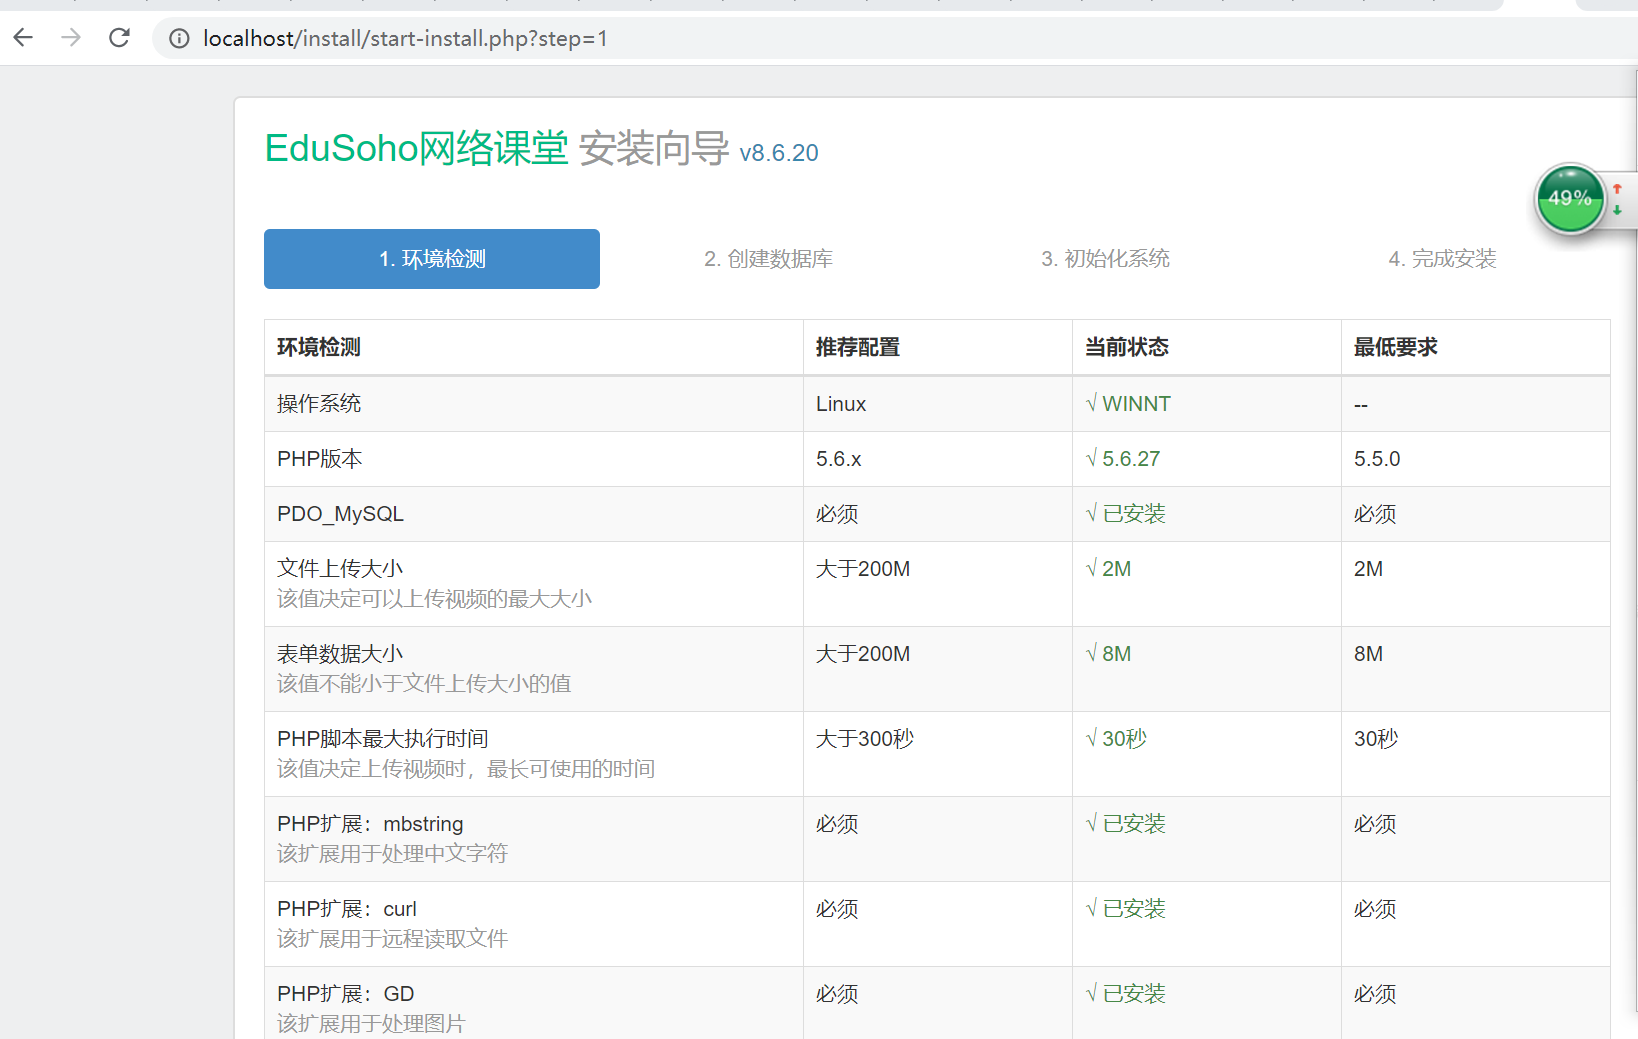Click "√ 已安装" status in PDO_MySQL row

pyautogui.click(x=1126, y=514)
